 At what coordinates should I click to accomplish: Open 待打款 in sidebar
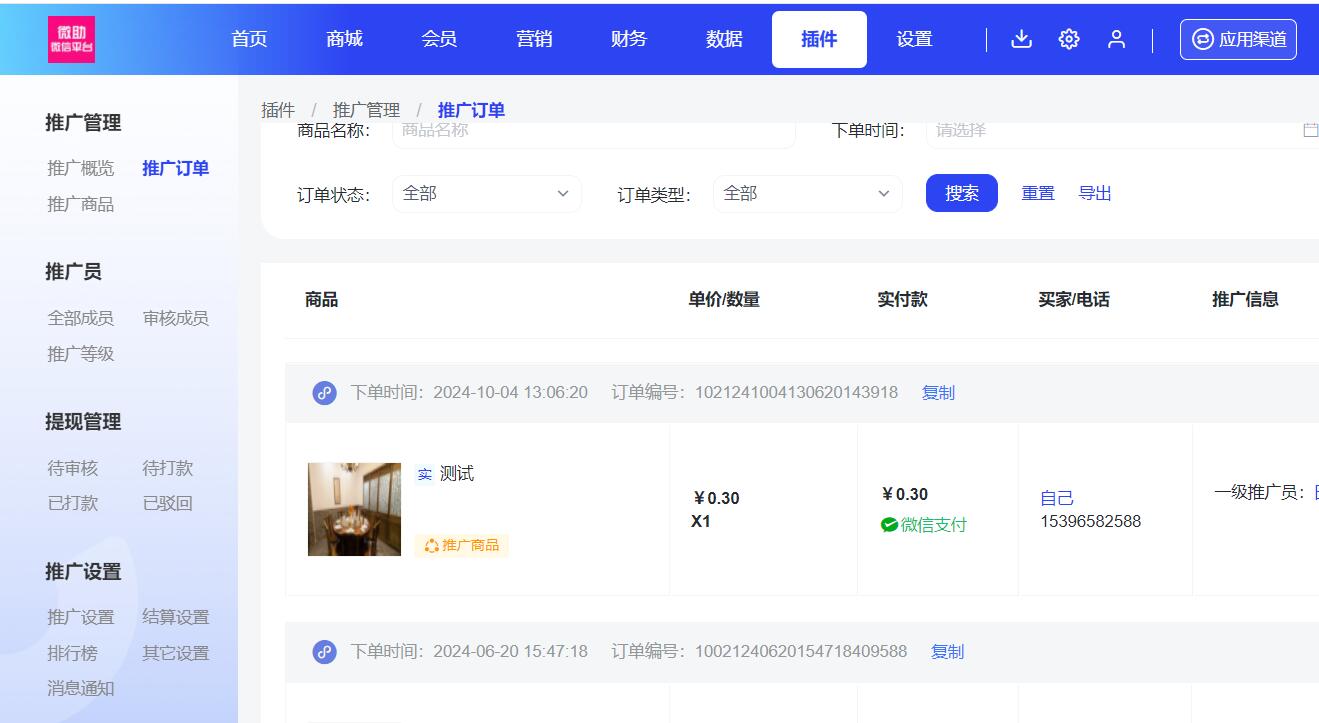(x=168, y=468)
